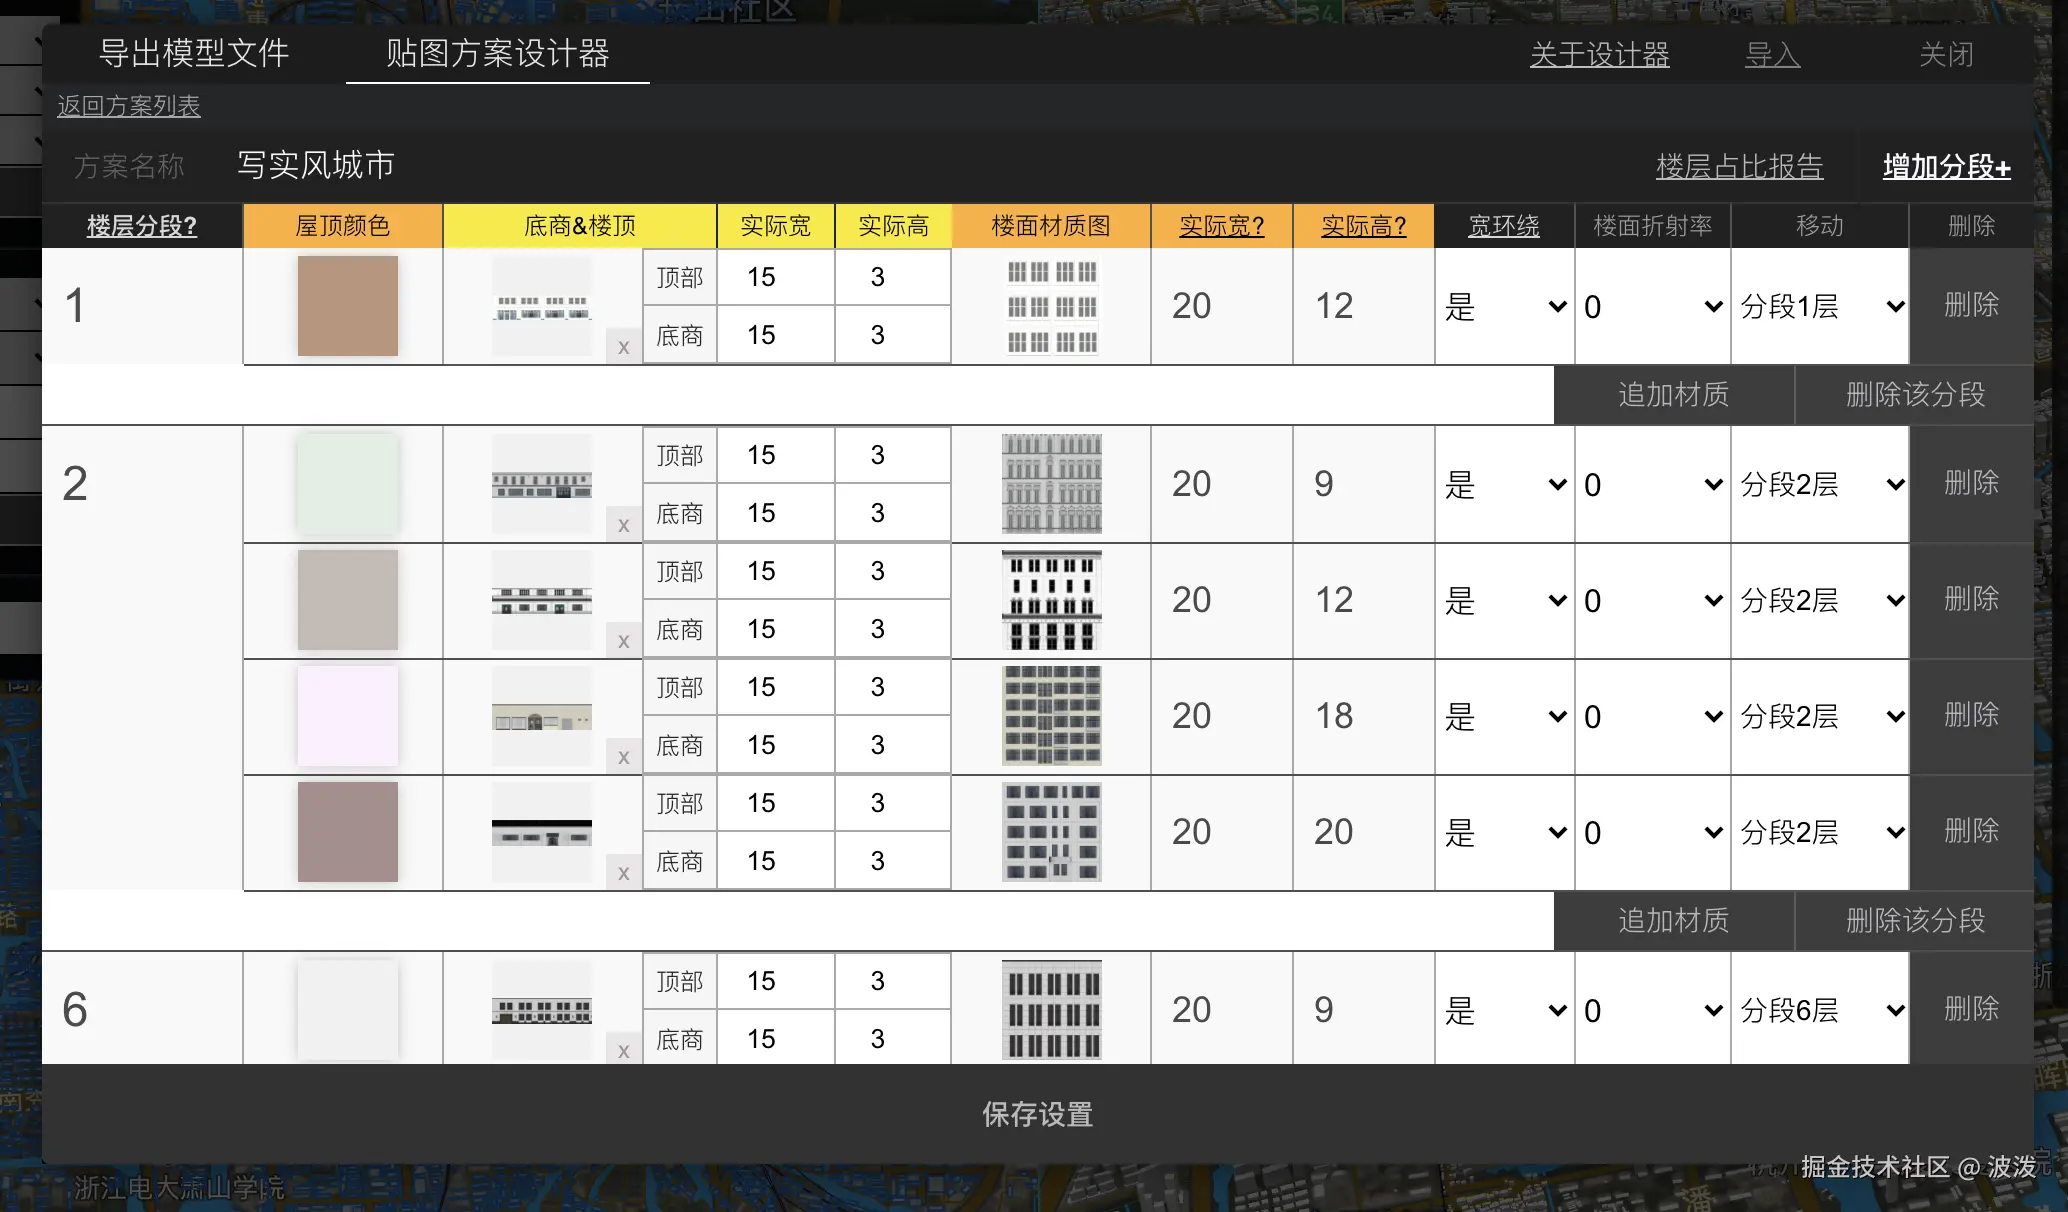Screen dimensions: 2068x1212
Task: Click storefront thumbnail in segment 1 row
Action: tap(541, 306)
